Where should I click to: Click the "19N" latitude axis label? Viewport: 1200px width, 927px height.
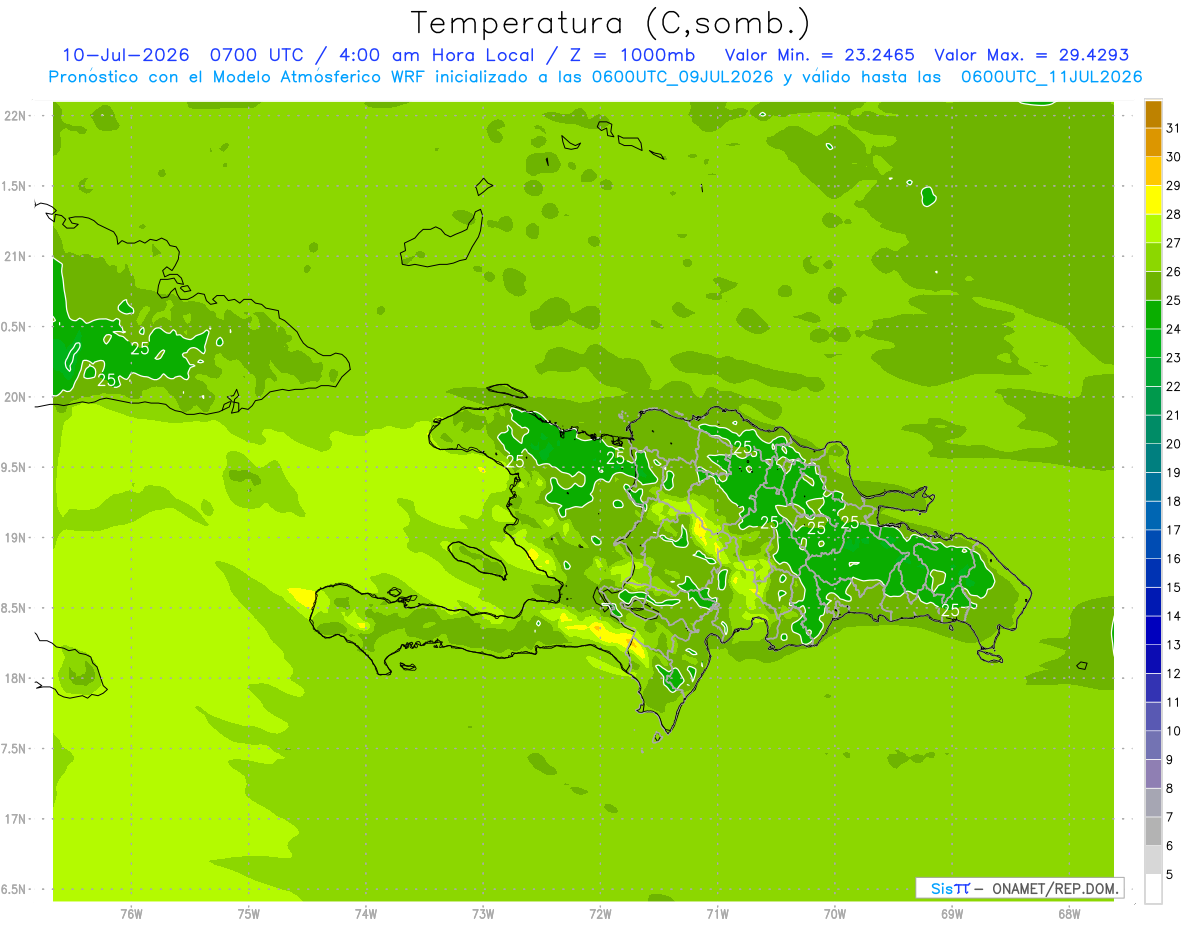(17, 538)
